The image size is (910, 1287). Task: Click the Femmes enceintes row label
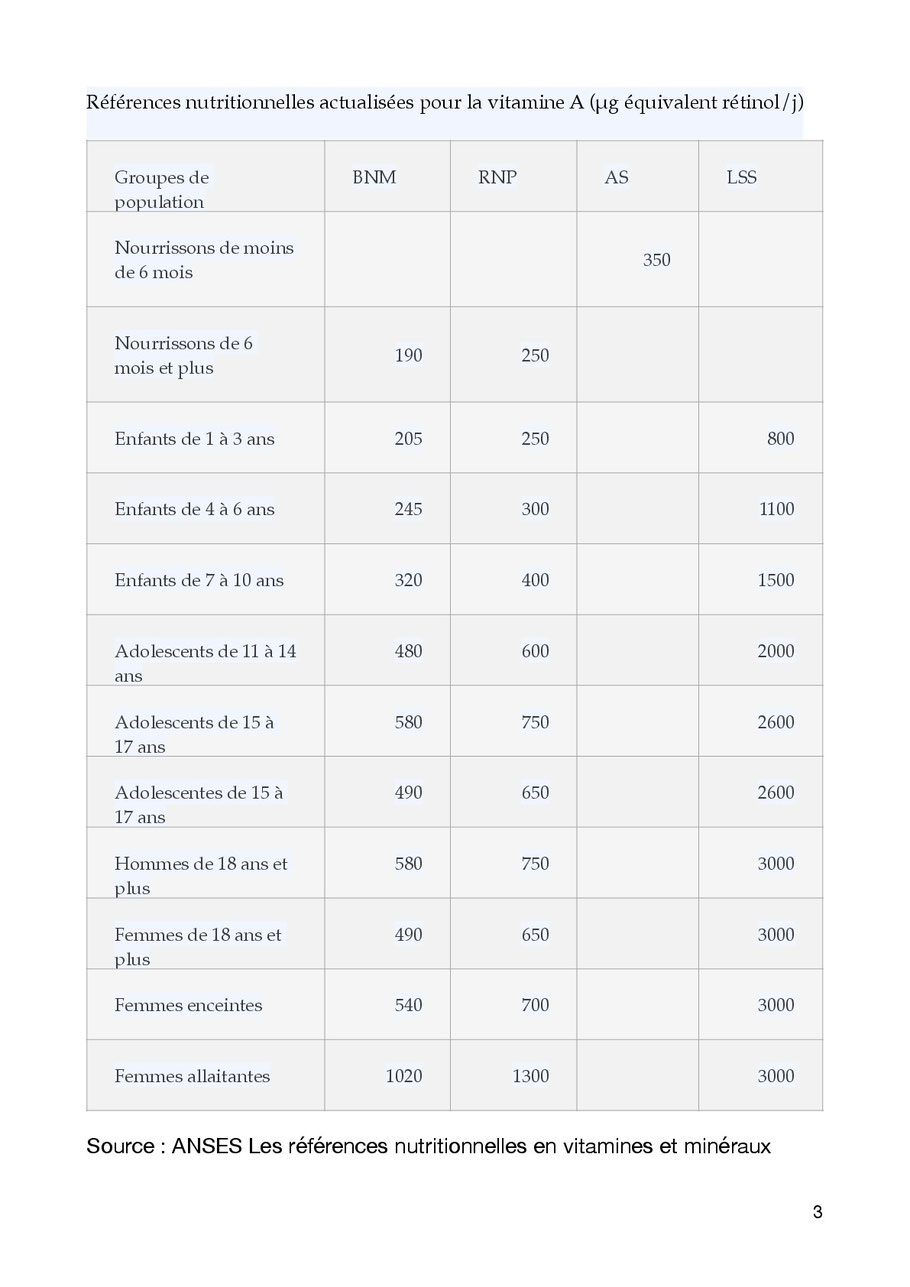click(x=188, y=1005)
